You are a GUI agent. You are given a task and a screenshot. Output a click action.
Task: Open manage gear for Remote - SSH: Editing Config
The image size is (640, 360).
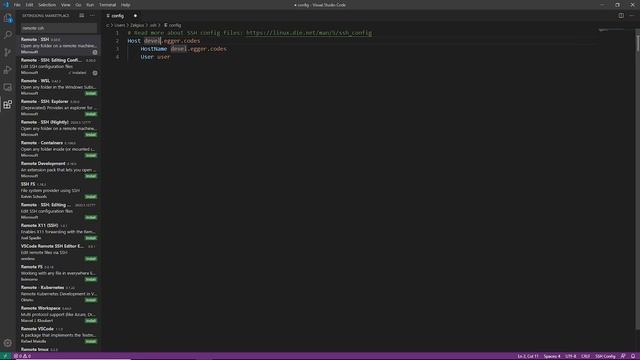95,73
